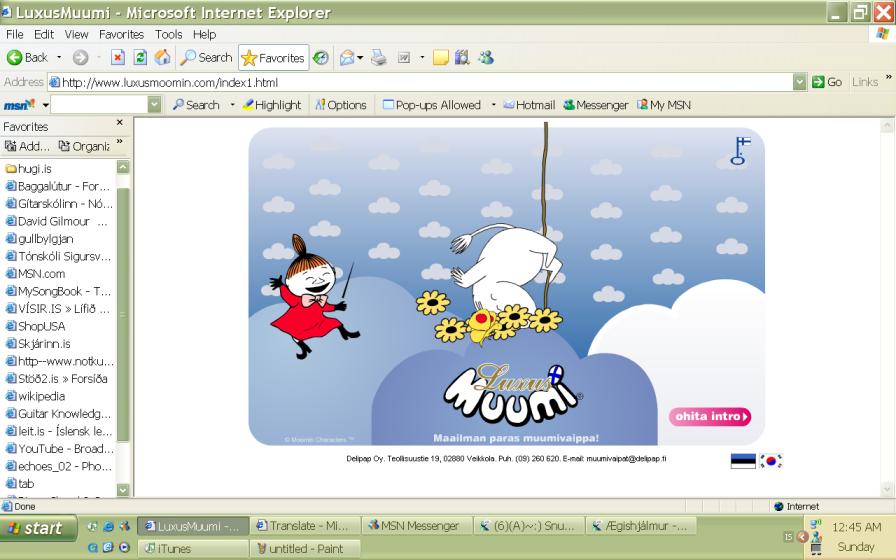The height and width of the screenshot is (560, 896).
Task: Click the Edit with Word icon
Action: click(404, 58)
